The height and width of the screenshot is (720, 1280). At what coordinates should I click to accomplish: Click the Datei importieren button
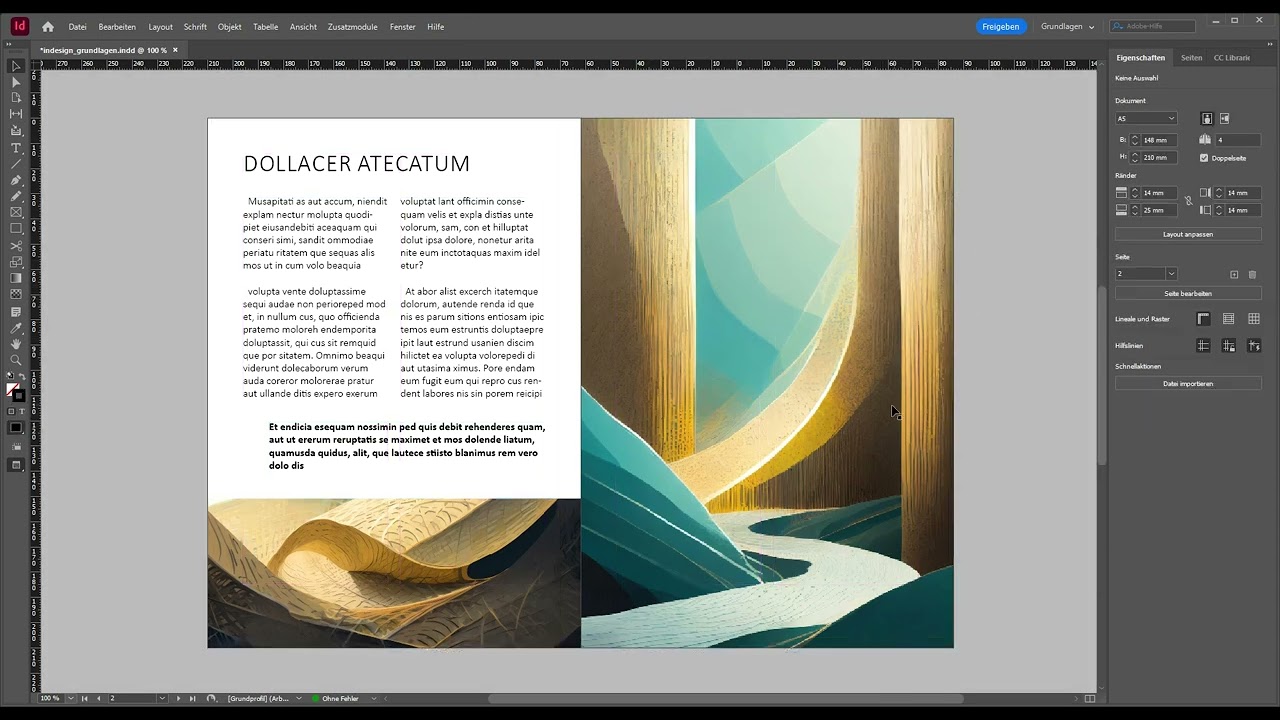click(1188, 384)
